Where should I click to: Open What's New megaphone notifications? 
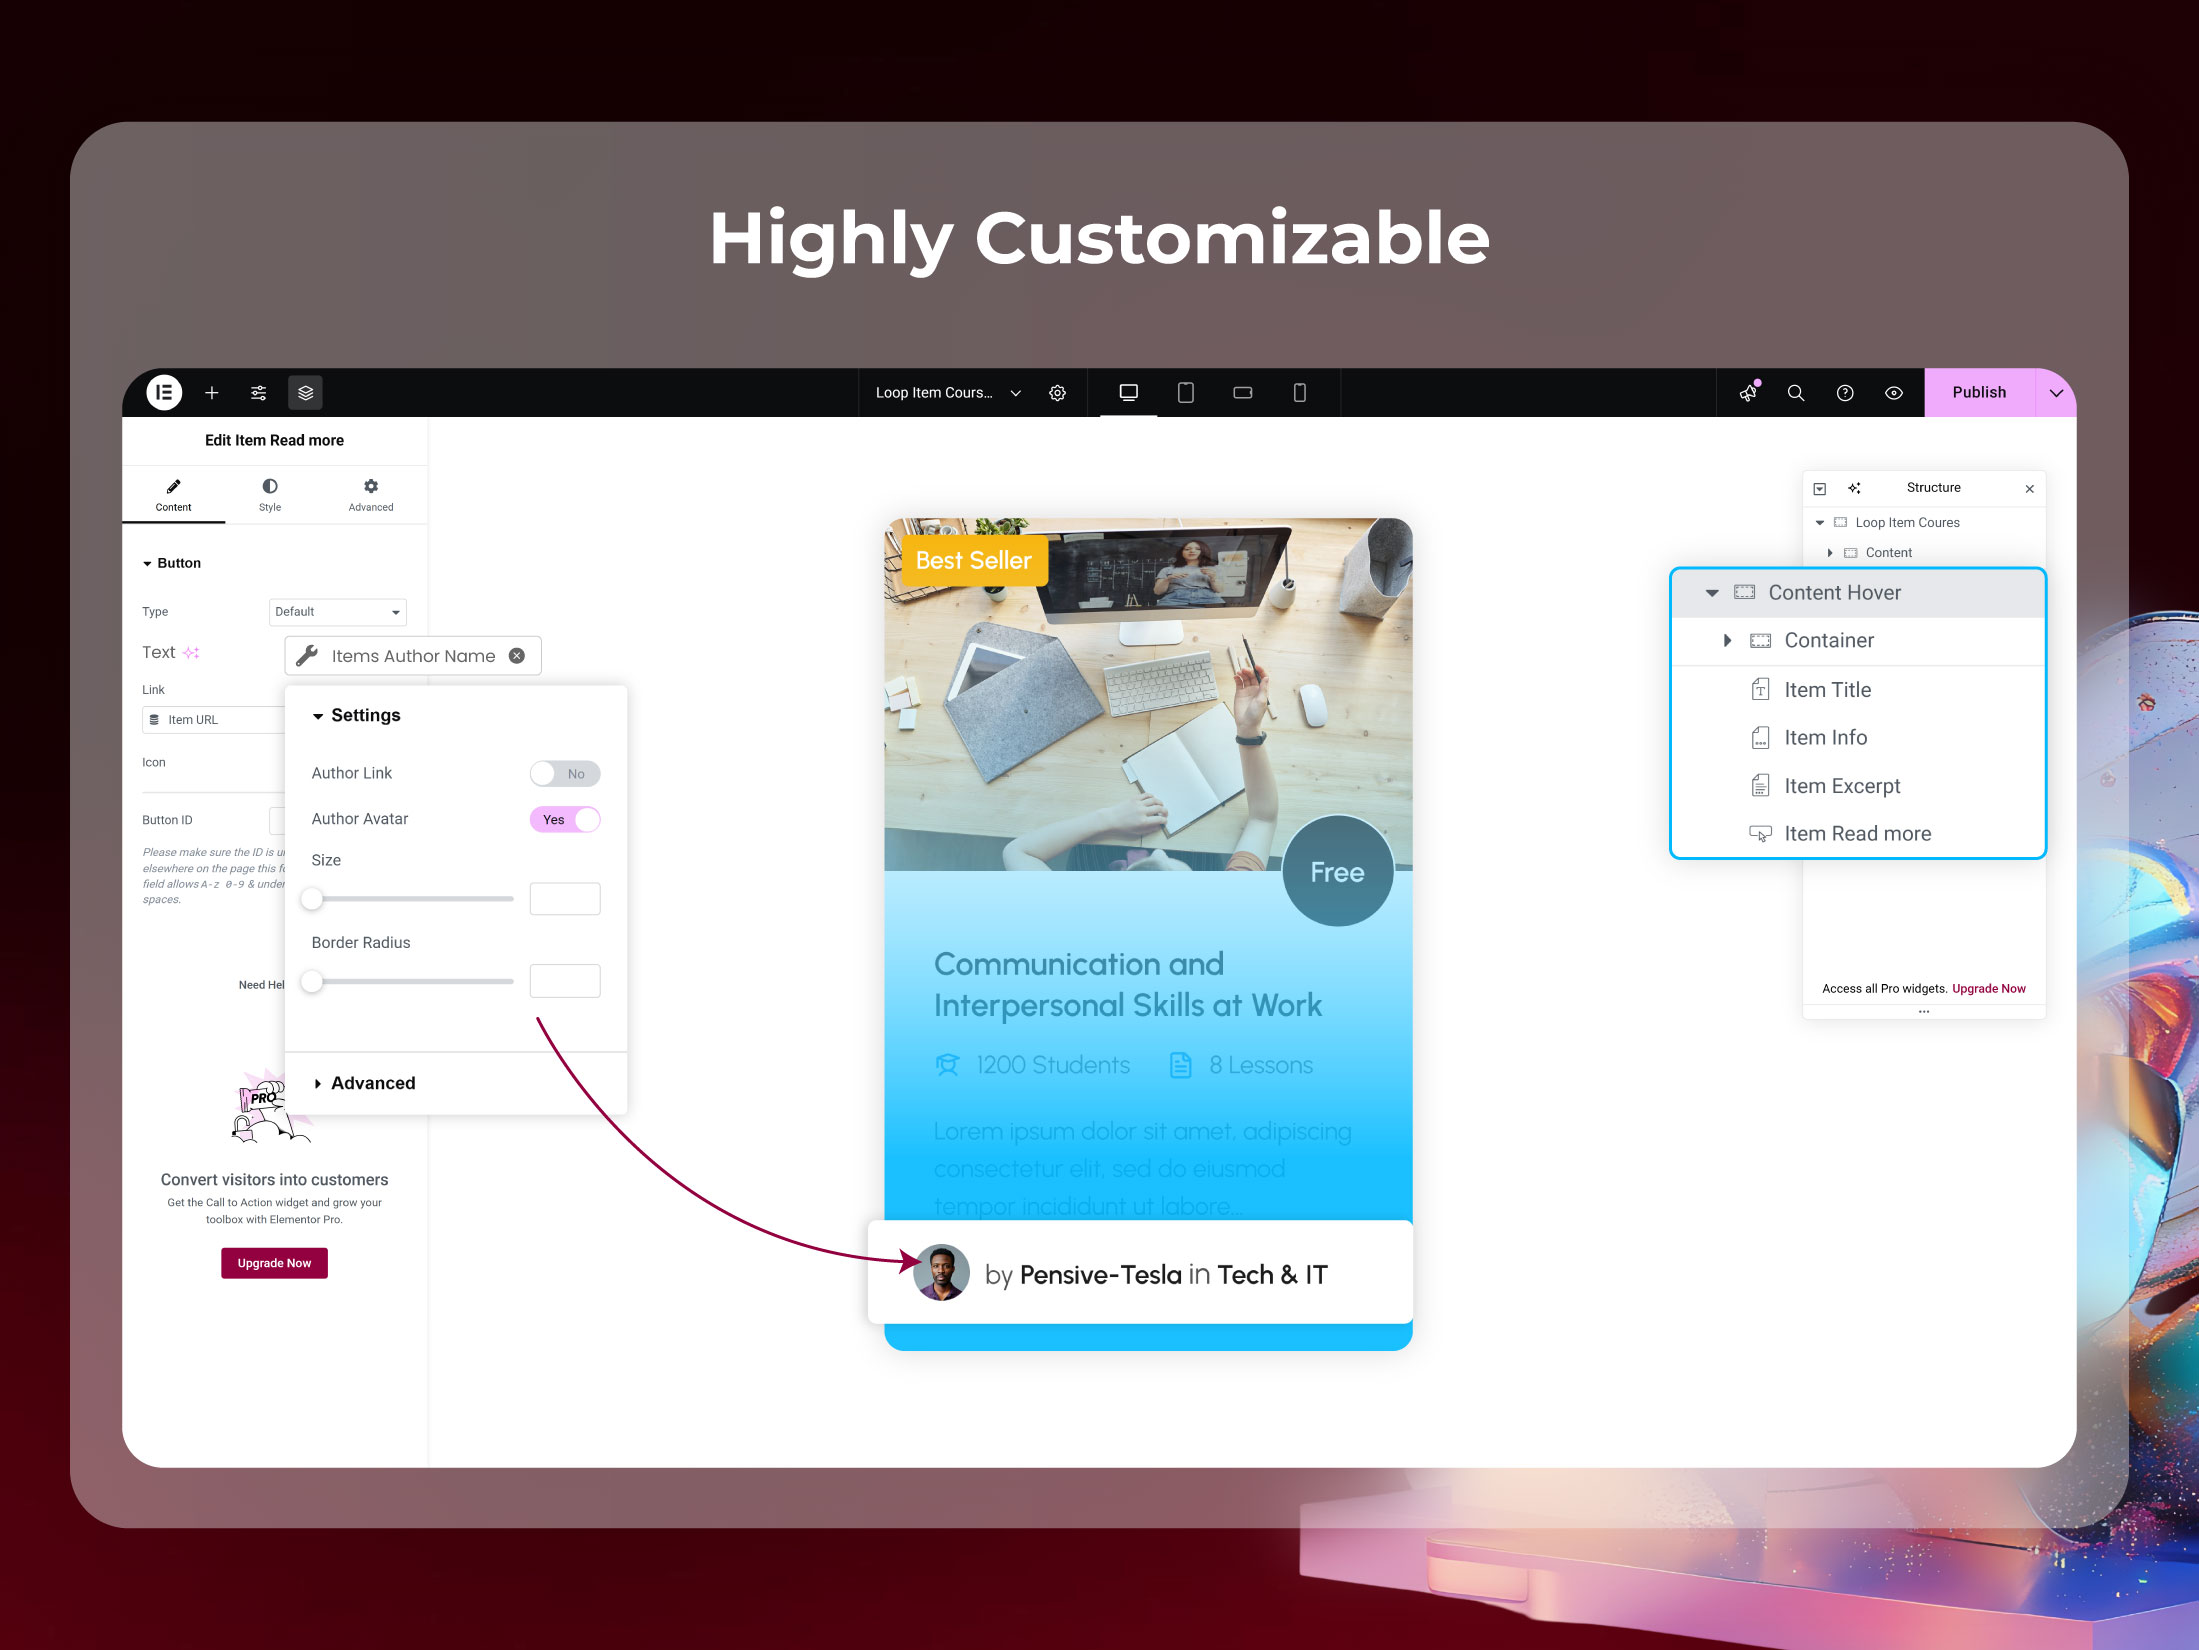pyautogui.click(x=1748, y=393)
